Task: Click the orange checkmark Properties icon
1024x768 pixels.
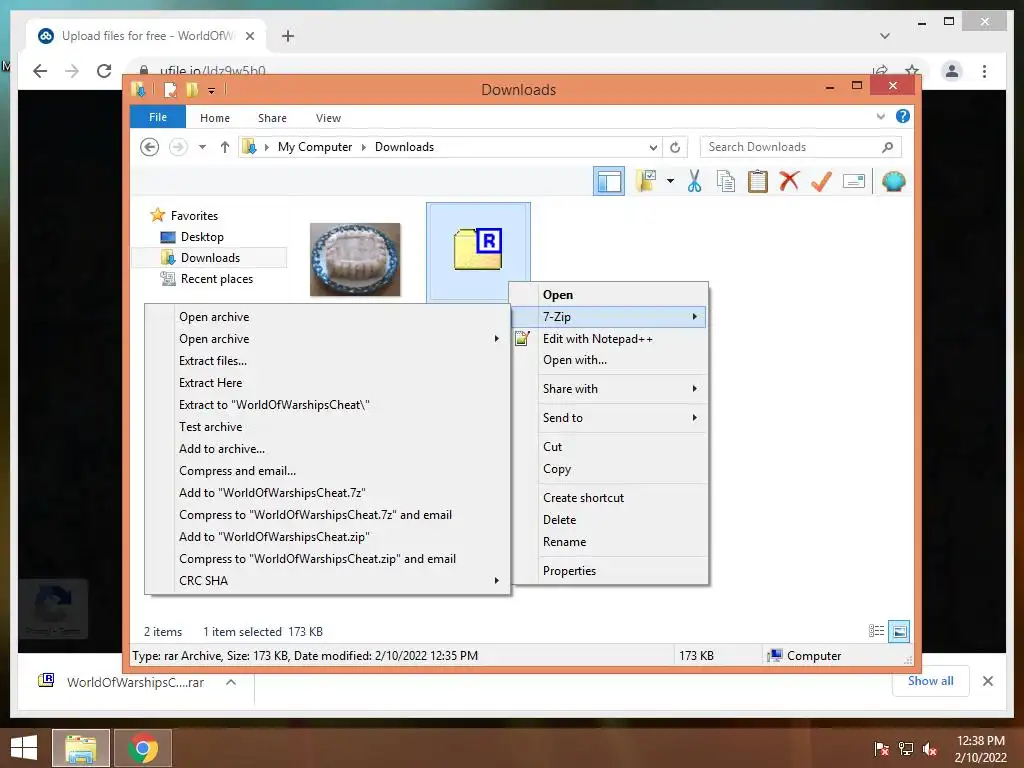Action: click(x=821, y=181)
